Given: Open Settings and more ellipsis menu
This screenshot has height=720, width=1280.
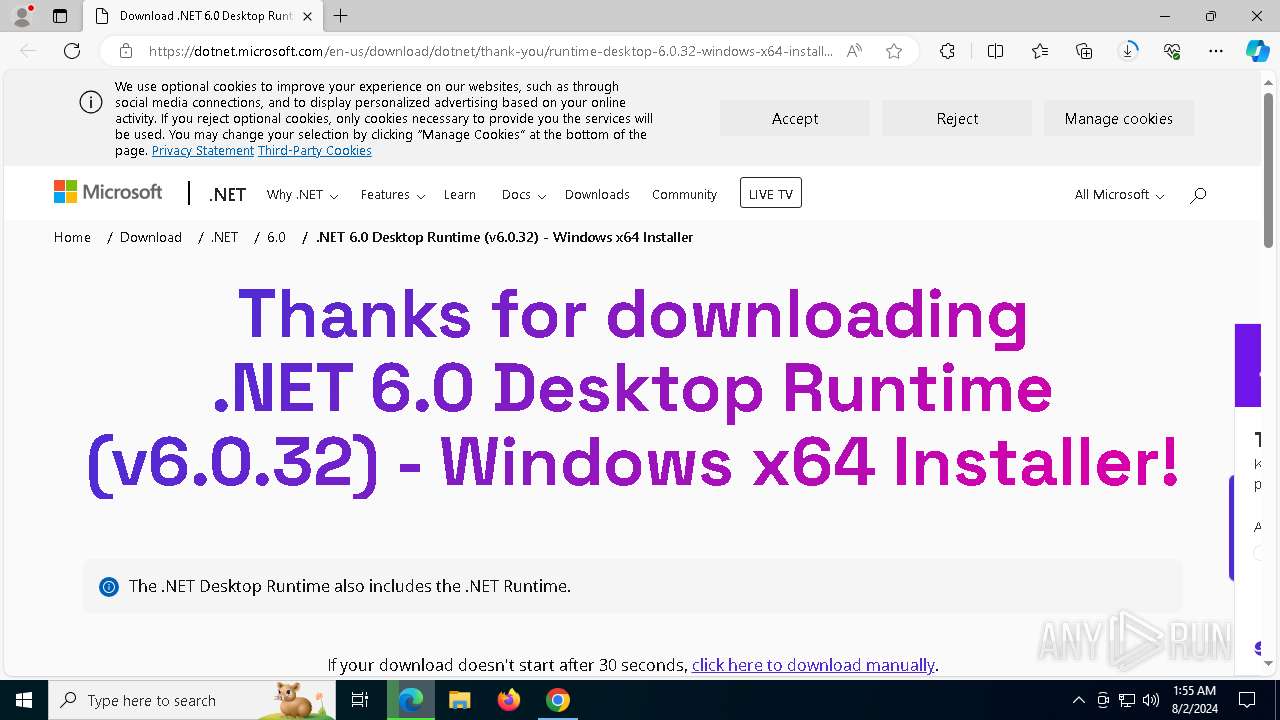Looking at the screenshot, I should (1216, 51).
